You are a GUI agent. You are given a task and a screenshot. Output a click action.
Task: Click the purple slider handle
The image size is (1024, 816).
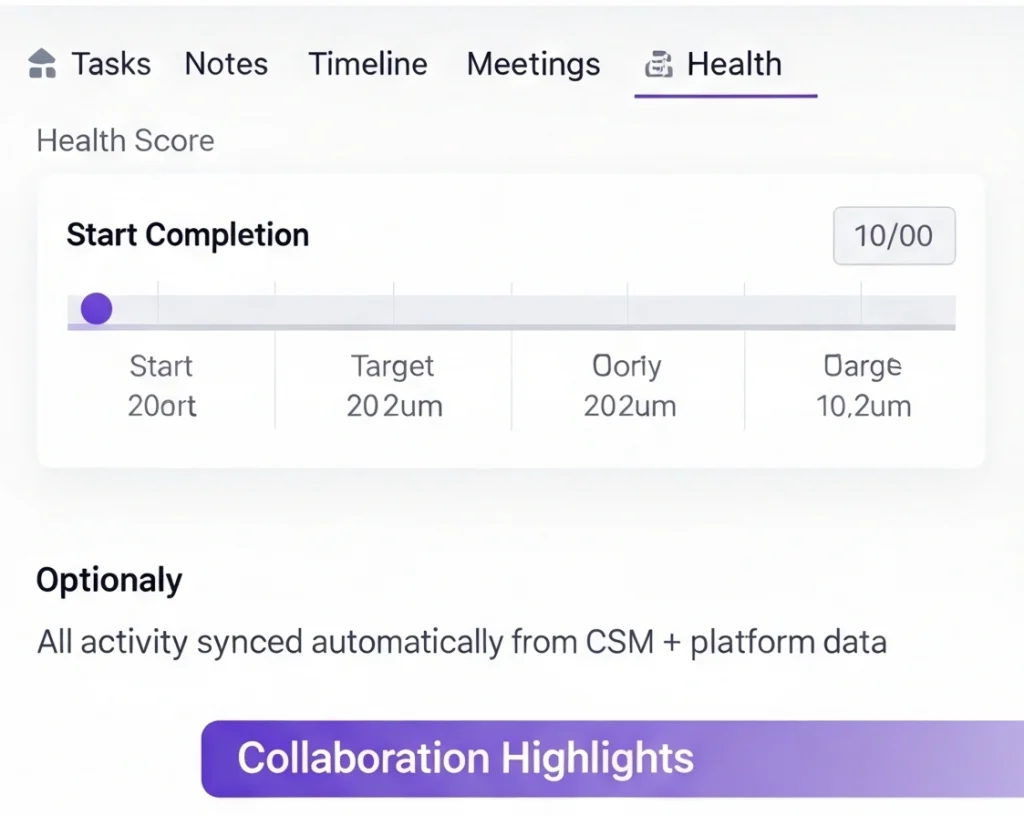(96, 309)
